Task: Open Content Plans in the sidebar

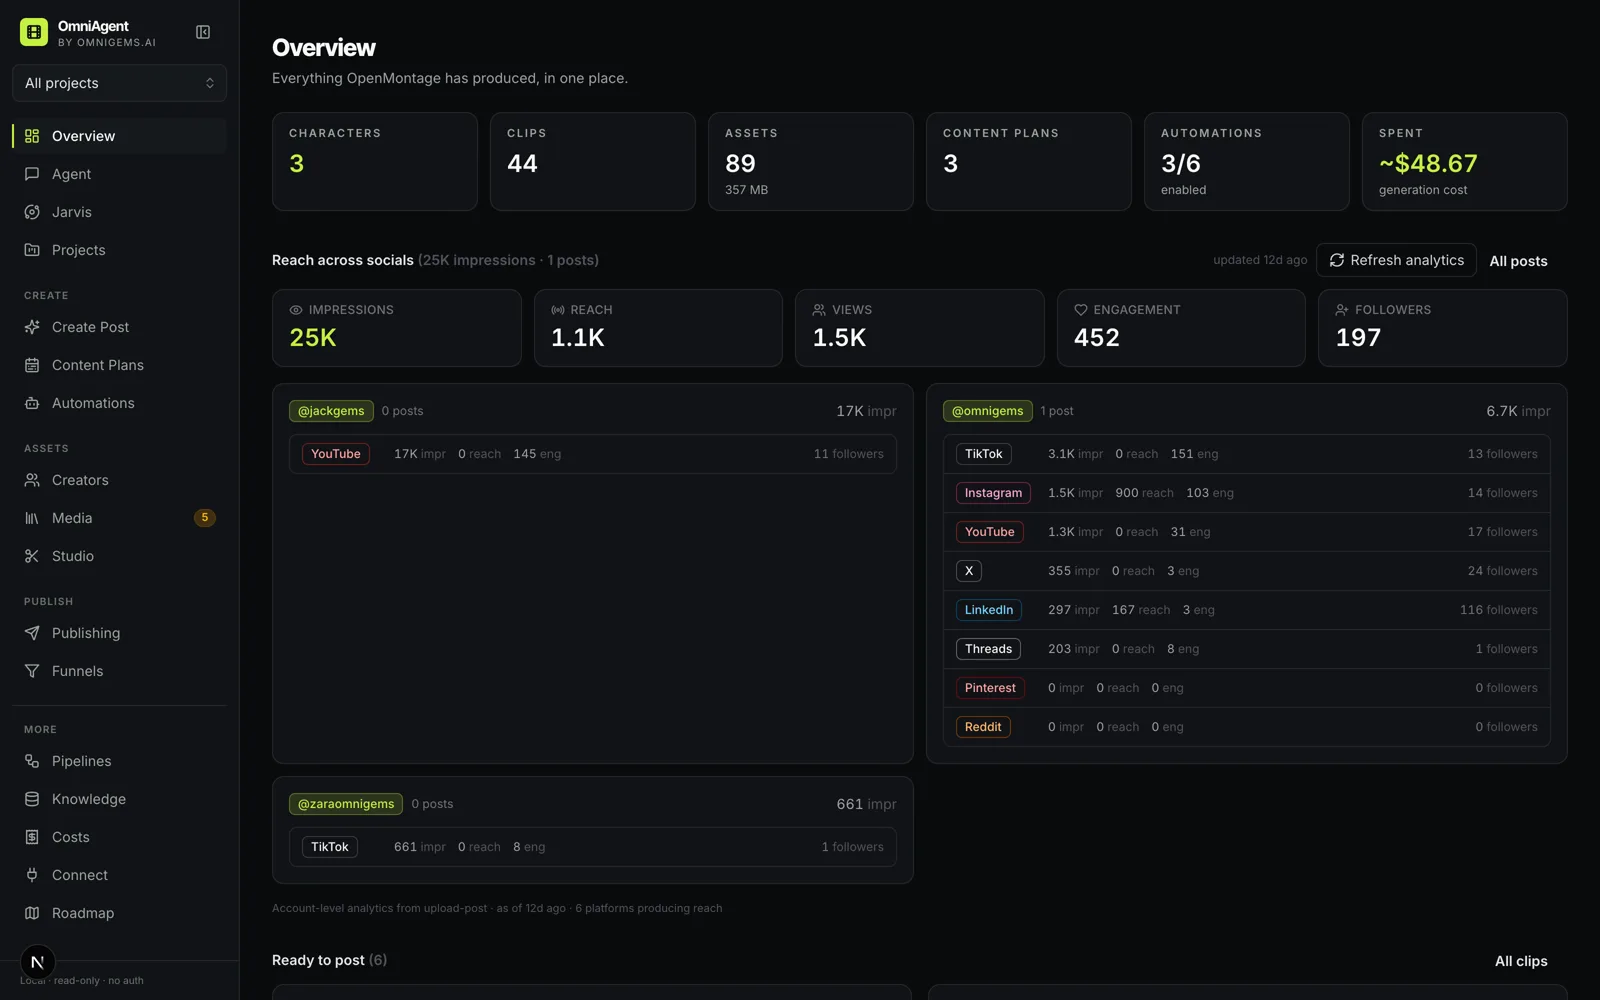Action: tap(119, 365)
